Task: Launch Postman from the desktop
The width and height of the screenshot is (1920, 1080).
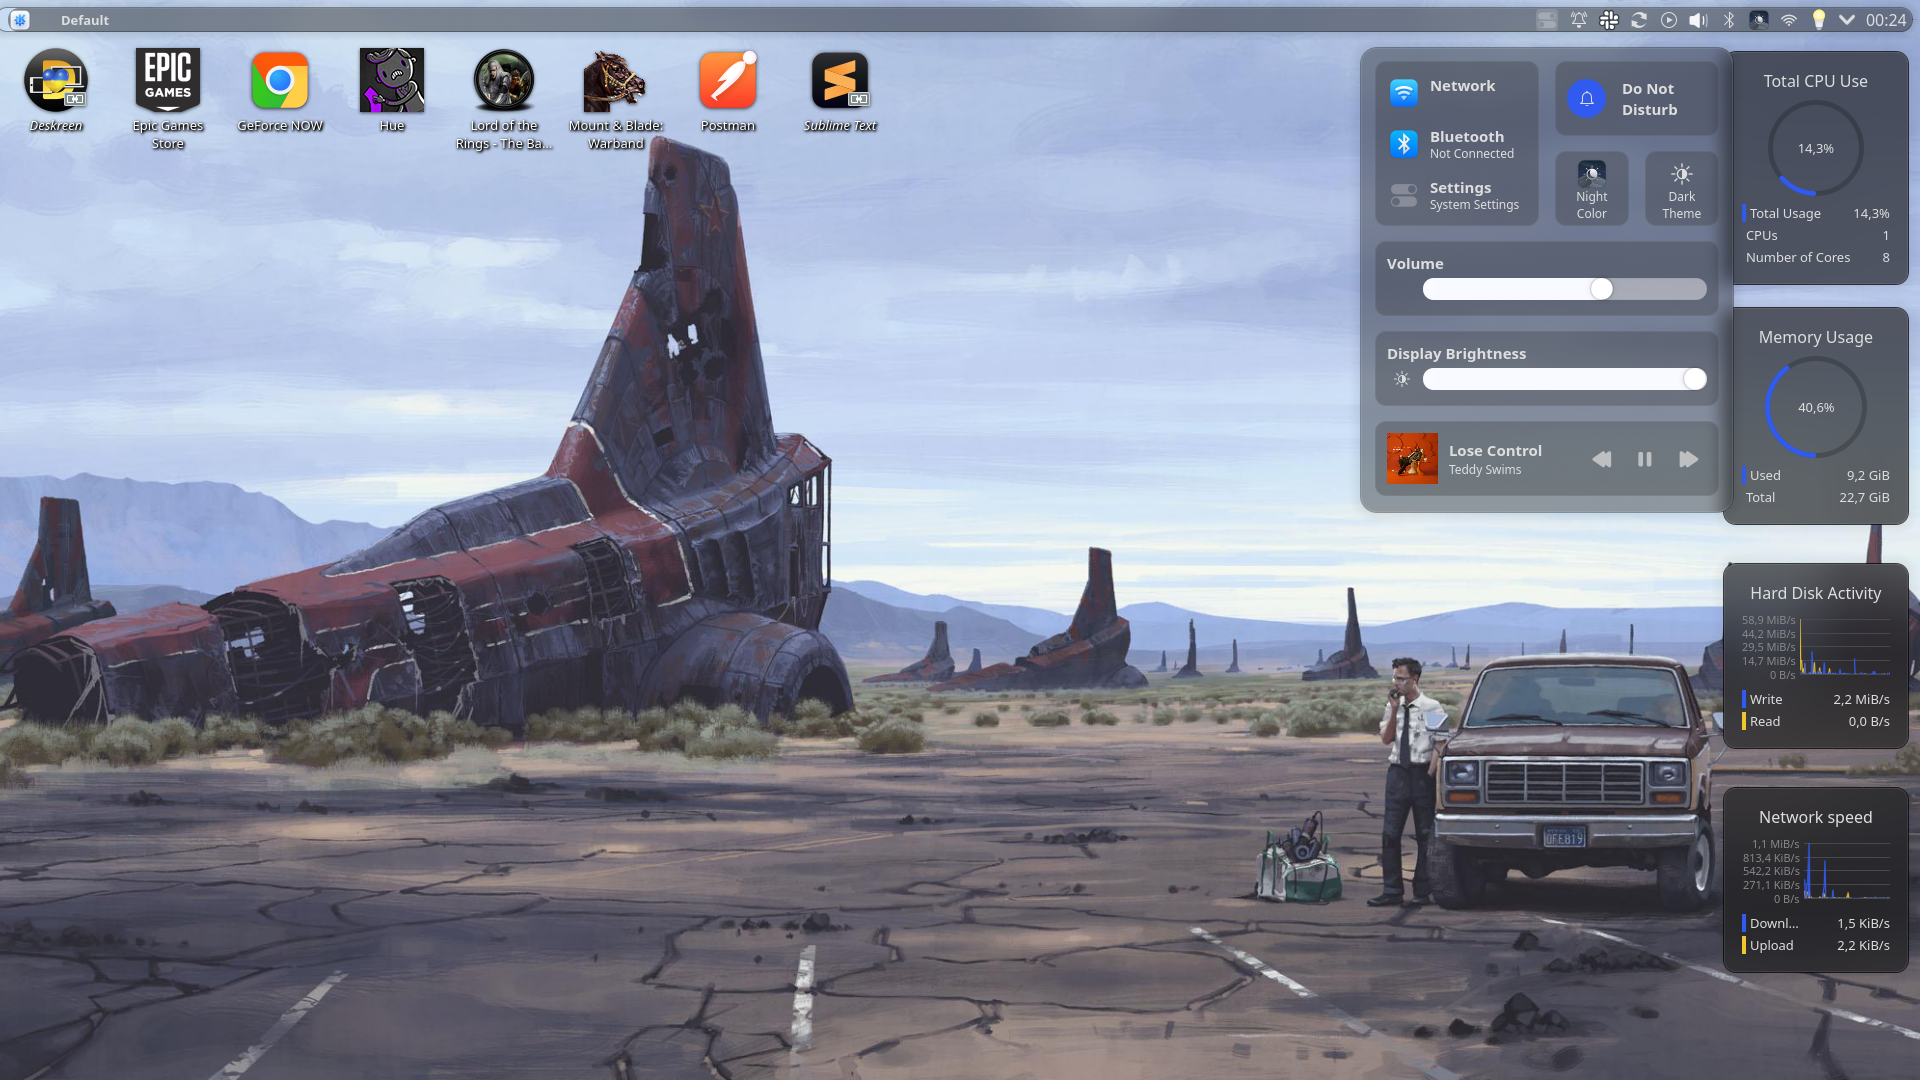Action: [728, 90]
